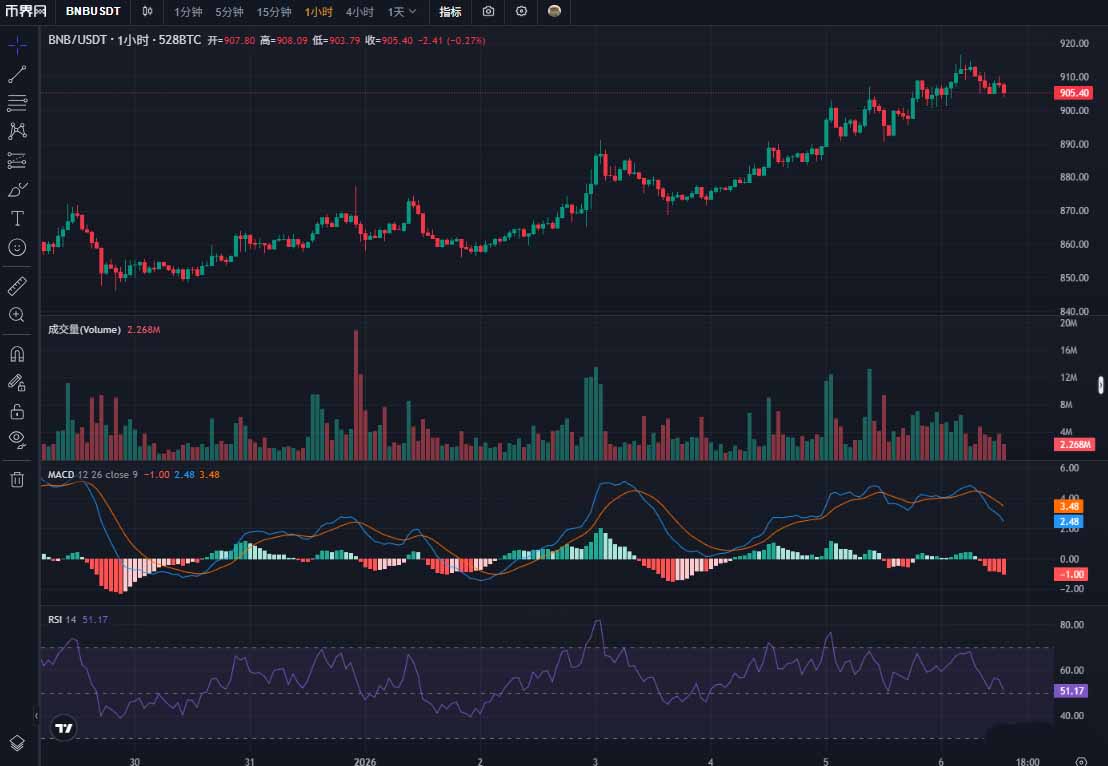Viewport: 1108px width, 766px height.
Task: Select the brush drawing tool
Action: click(16, 189)
